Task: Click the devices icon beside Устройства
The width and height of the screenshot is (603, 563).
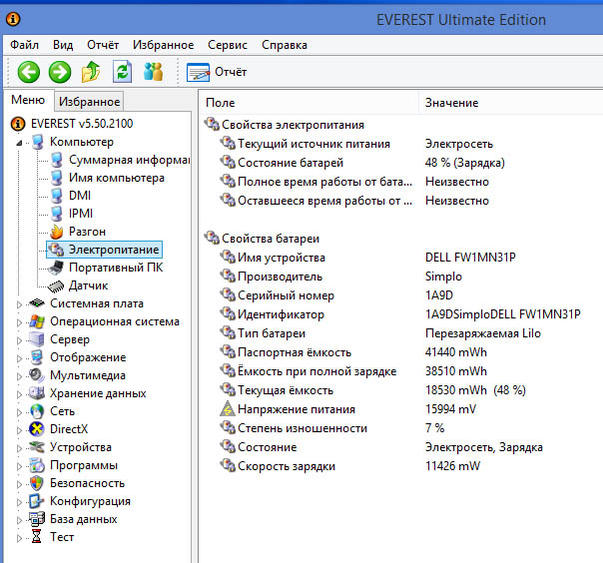Action: point(37,447)
